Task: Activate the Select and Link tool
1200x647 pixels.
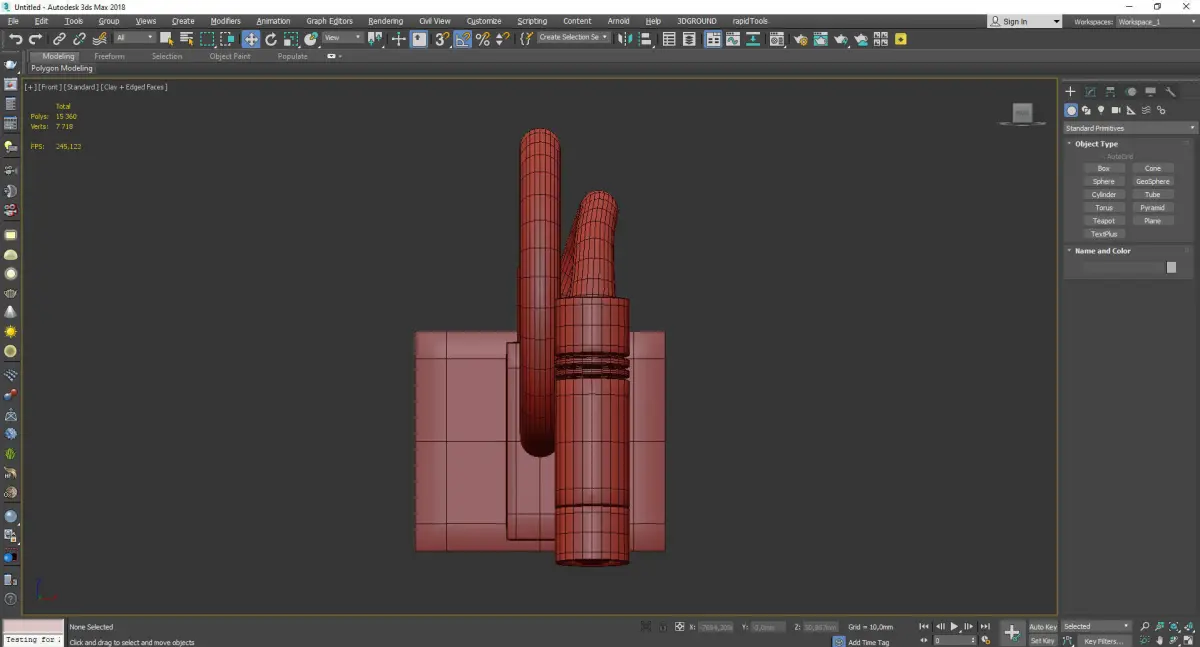Action: (59, 39)
